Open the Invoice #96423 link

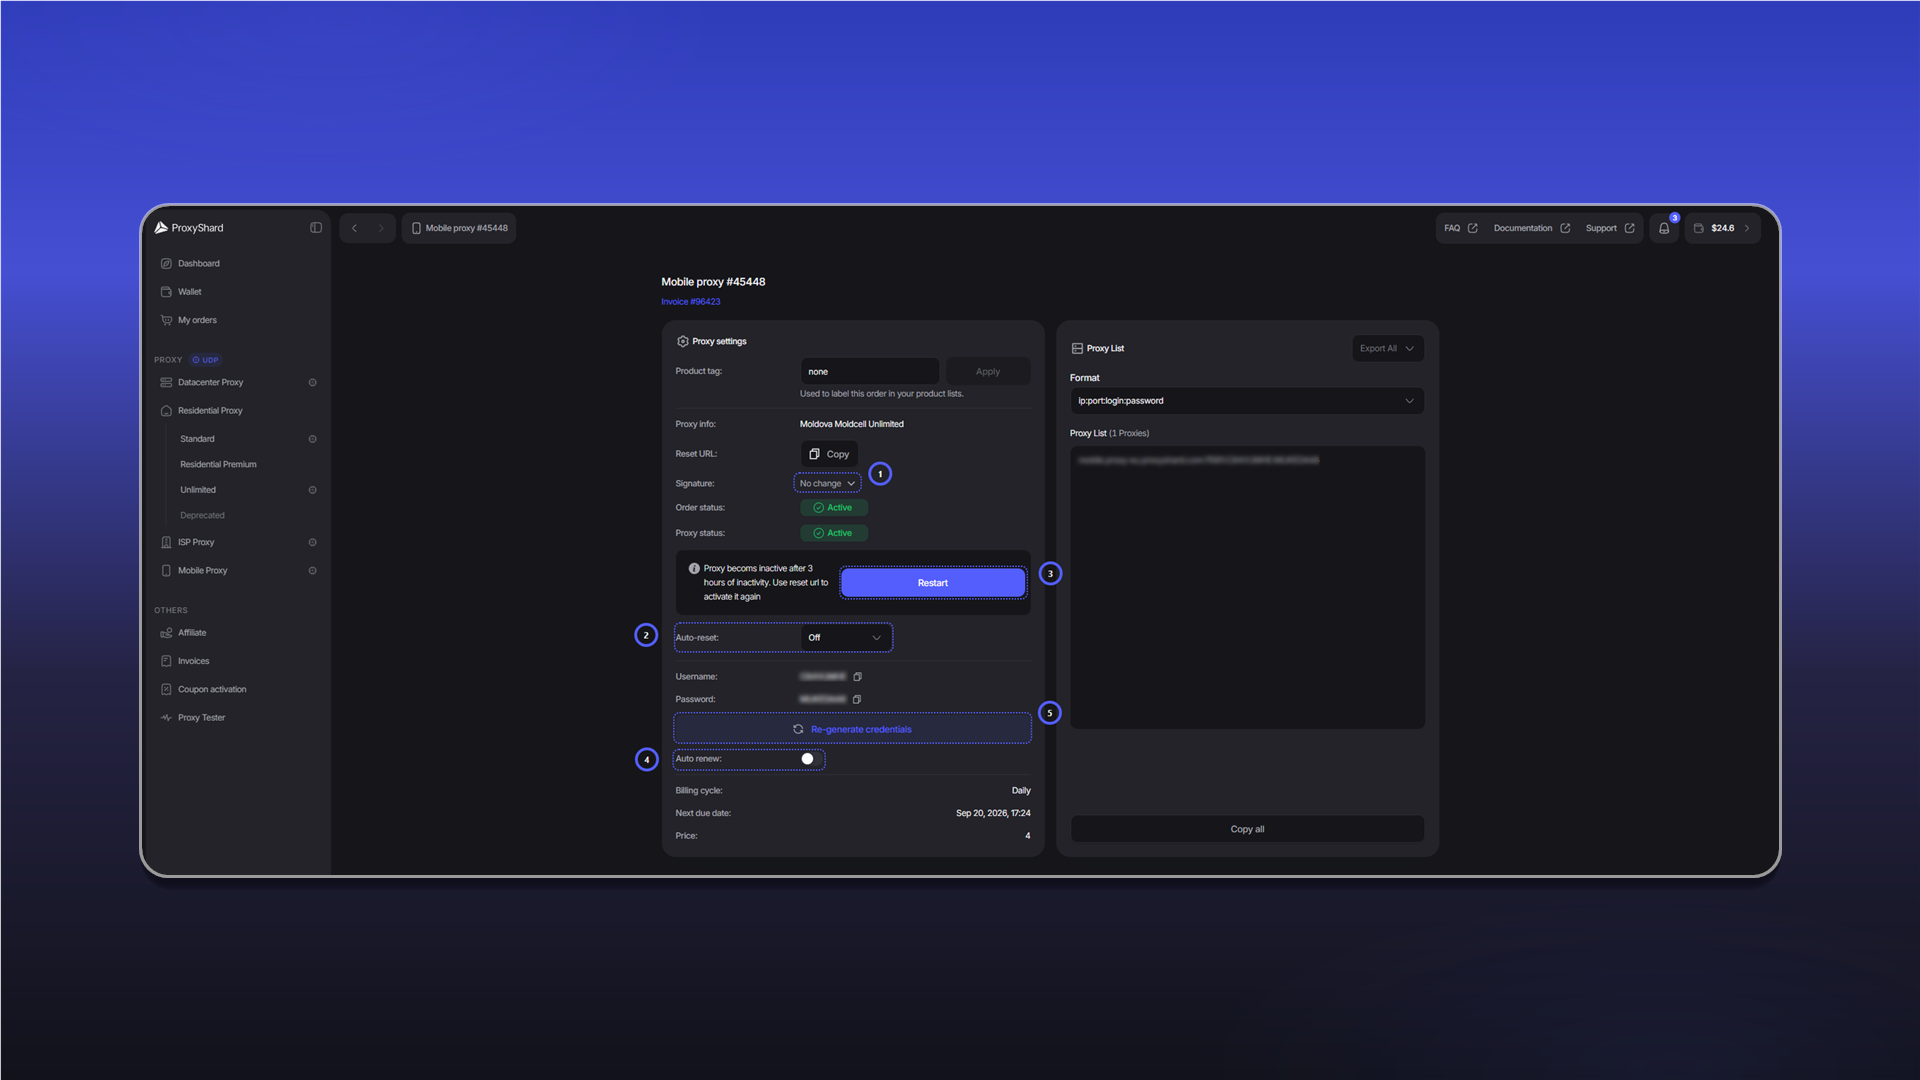691,302
